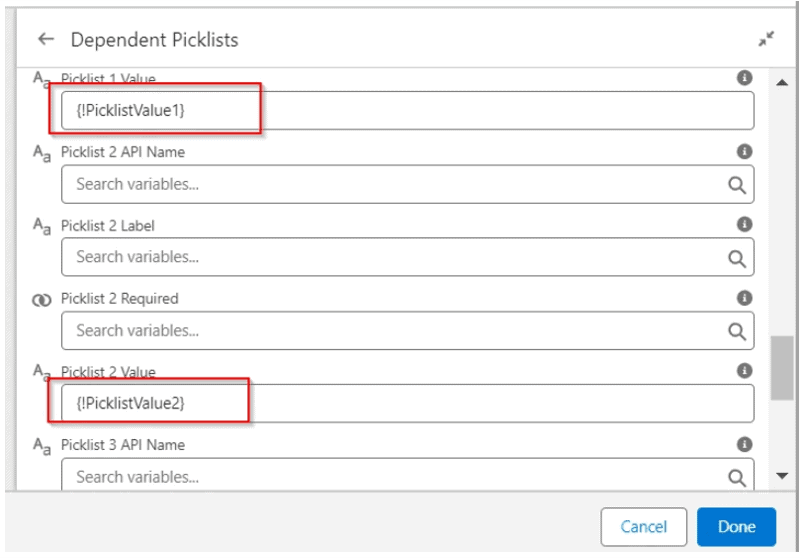Click search icon in Picklist 2 API Name field
Screen dimensions: 800x558
pos(737,185)
